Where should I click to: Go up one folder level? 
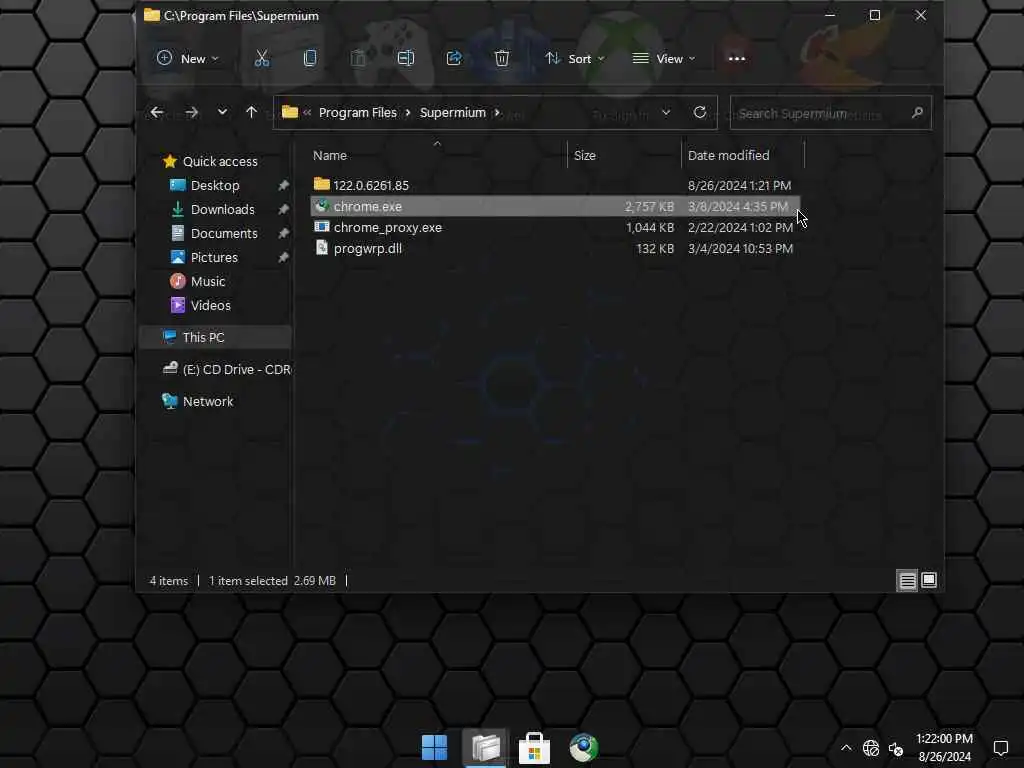[x=251, y=112]
